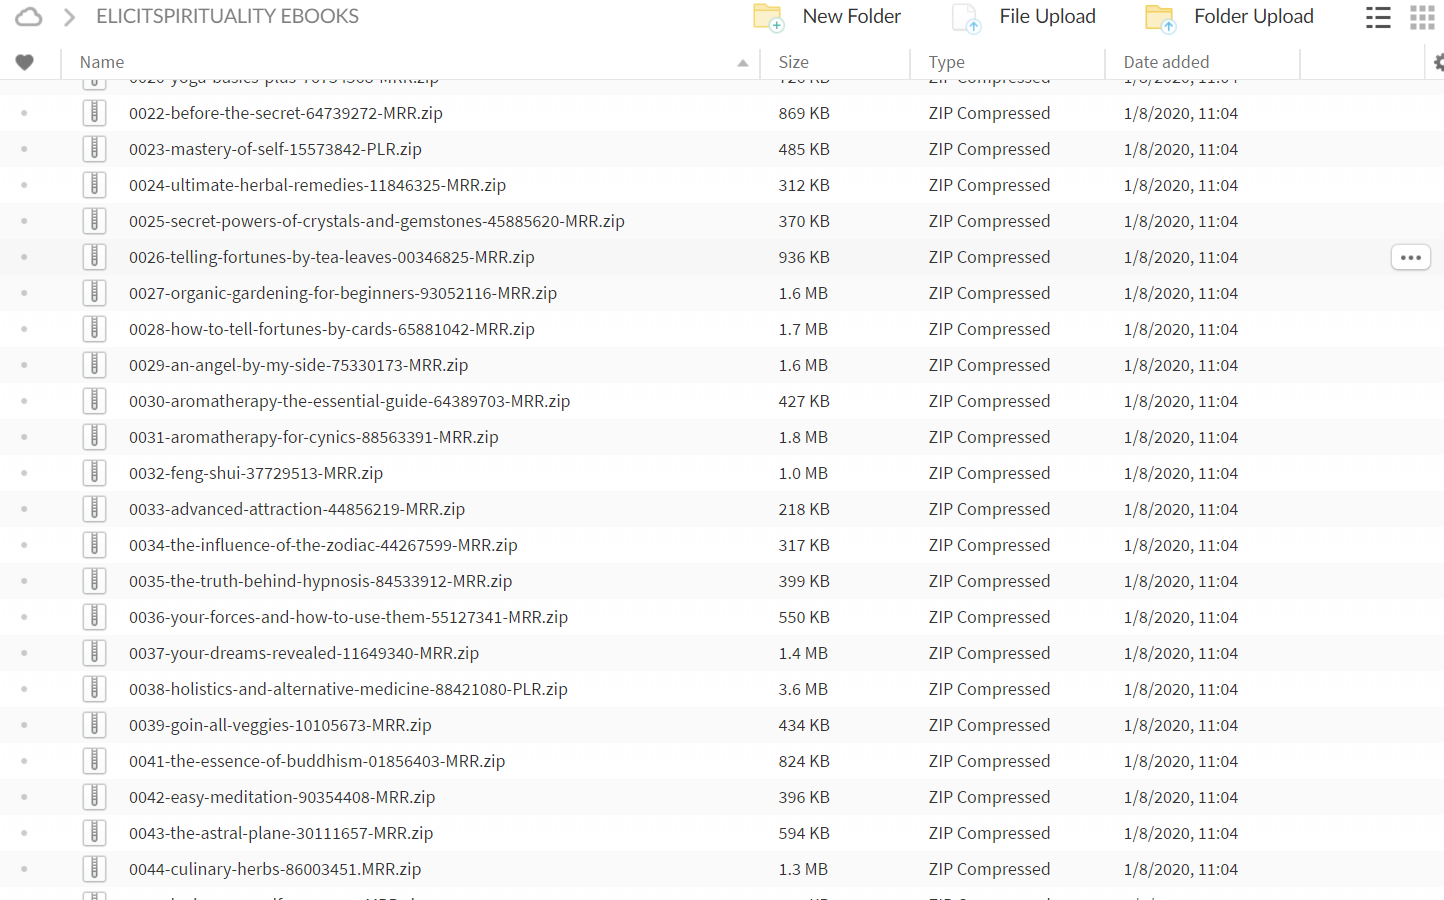Screen dimensions: 1444x900
Task: Click the New Folder icon
Action: click(x=768, y=17)
